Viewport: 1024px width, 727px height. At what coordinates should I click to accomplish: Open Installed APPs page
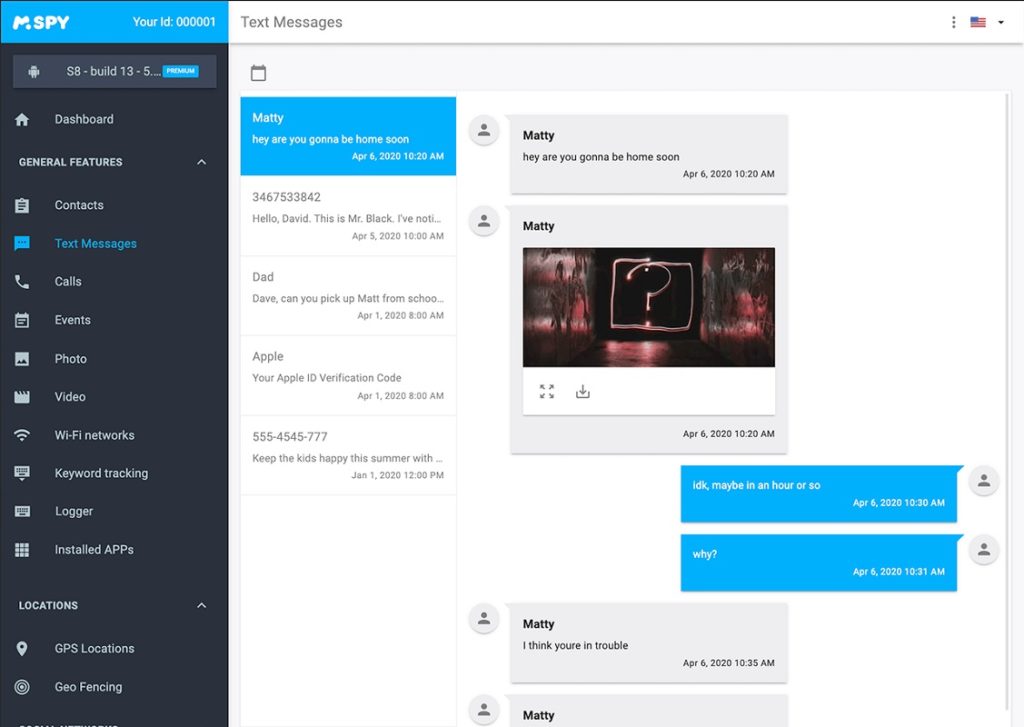(x=94, y=550)
